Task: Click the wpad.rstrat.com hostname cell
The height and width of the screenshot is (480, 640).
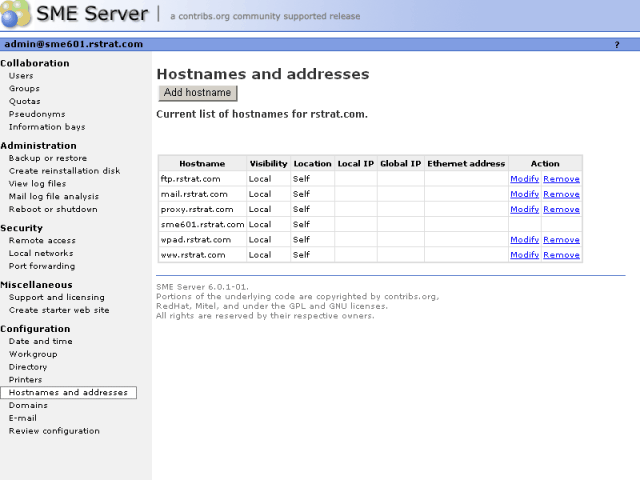Action: pyautogui.click(x=202, y=240)
